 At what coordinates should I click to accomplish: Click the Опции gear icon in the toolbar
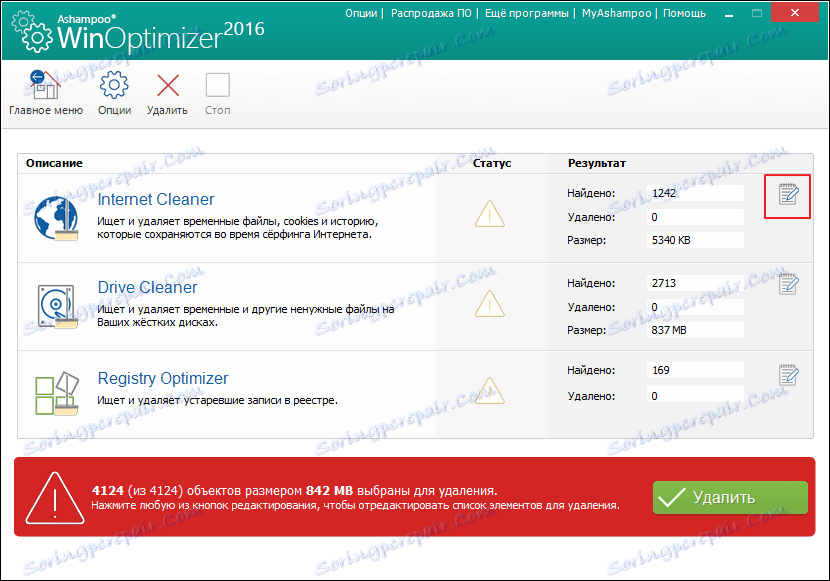pos(115,85)
